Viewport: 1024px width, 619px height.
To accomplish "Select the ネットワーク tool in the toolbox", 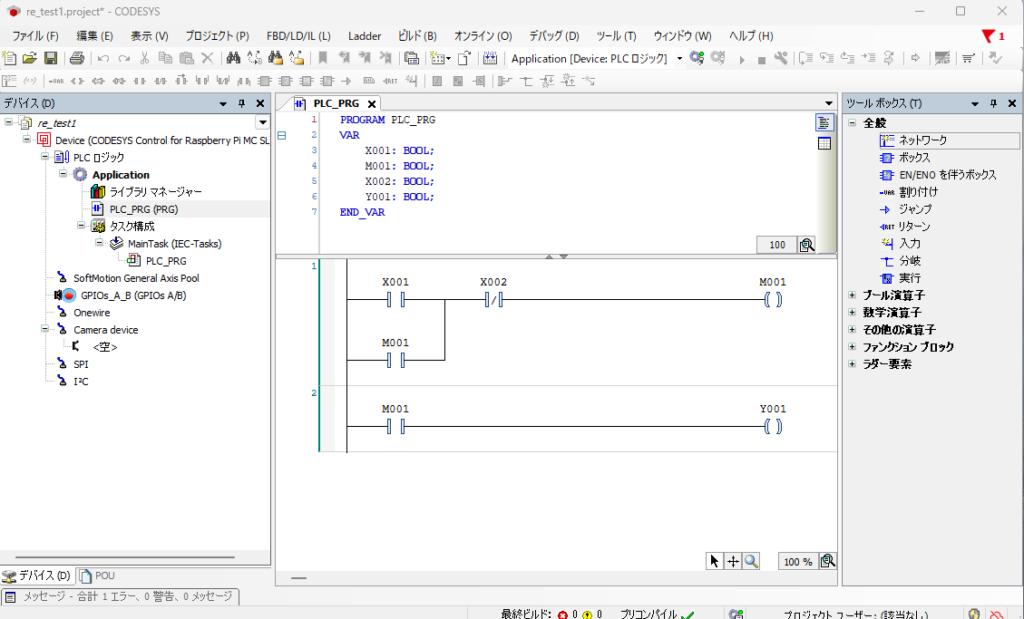I will tap(921, 140).
